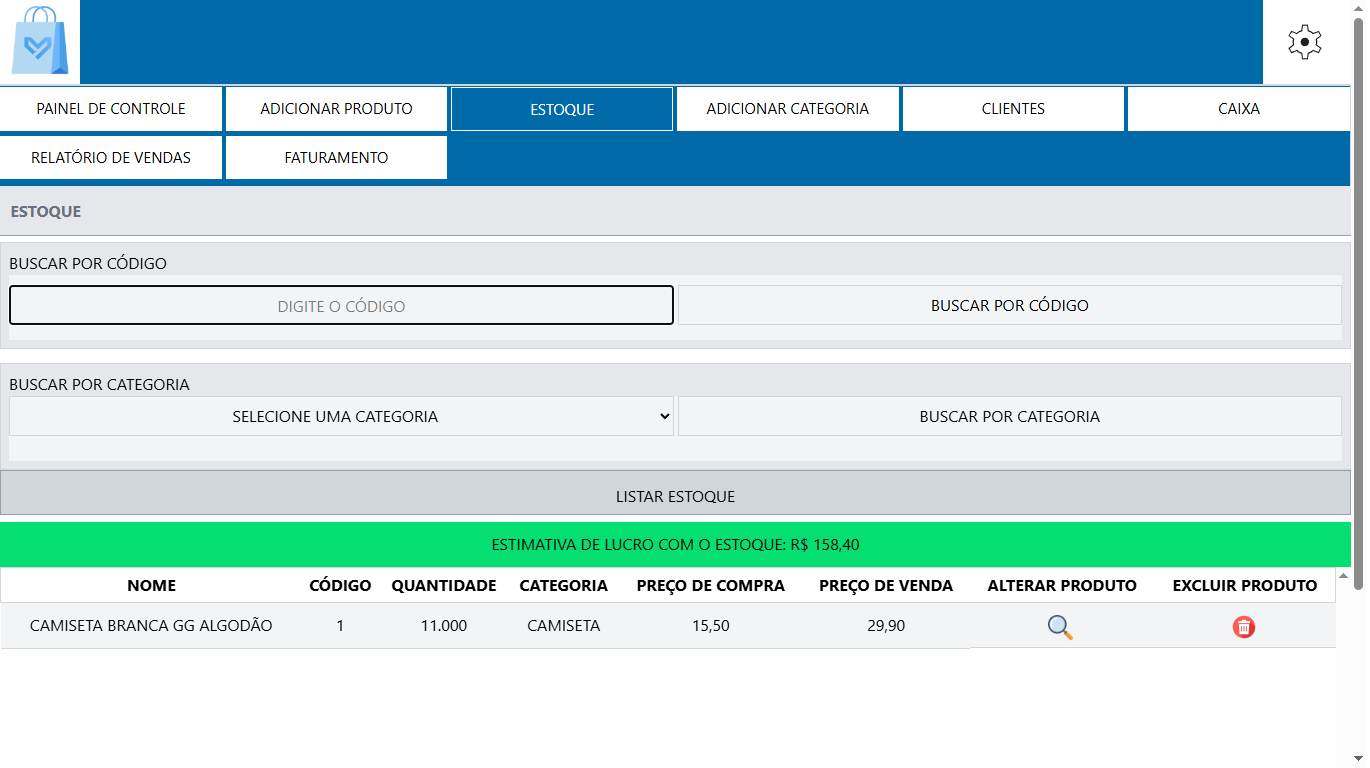View Relatório de Vendas tab

pos(111,158)
